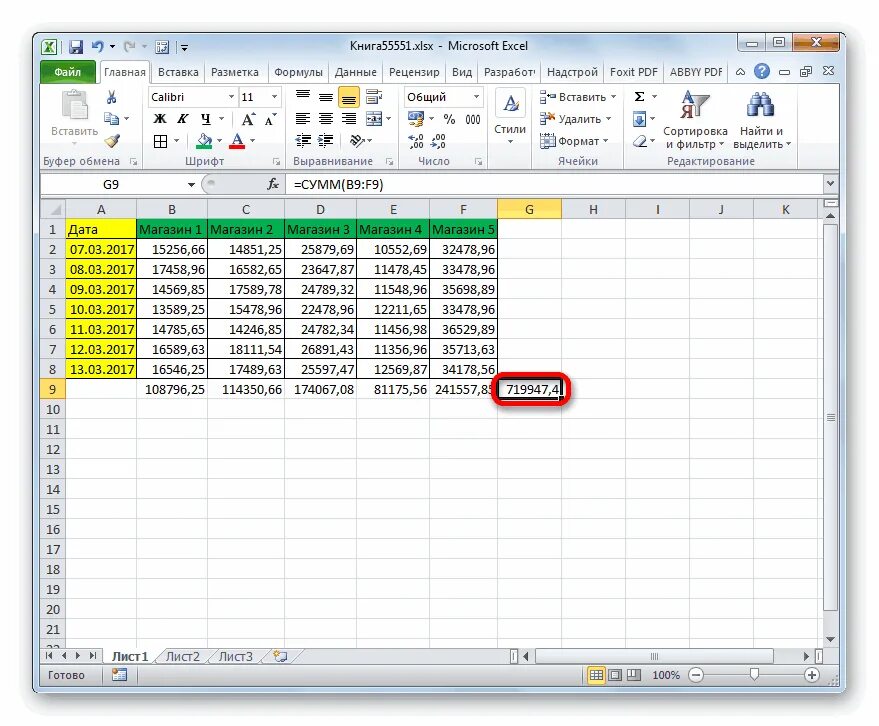Toggle middle vertical alignment

pos(326,97)
